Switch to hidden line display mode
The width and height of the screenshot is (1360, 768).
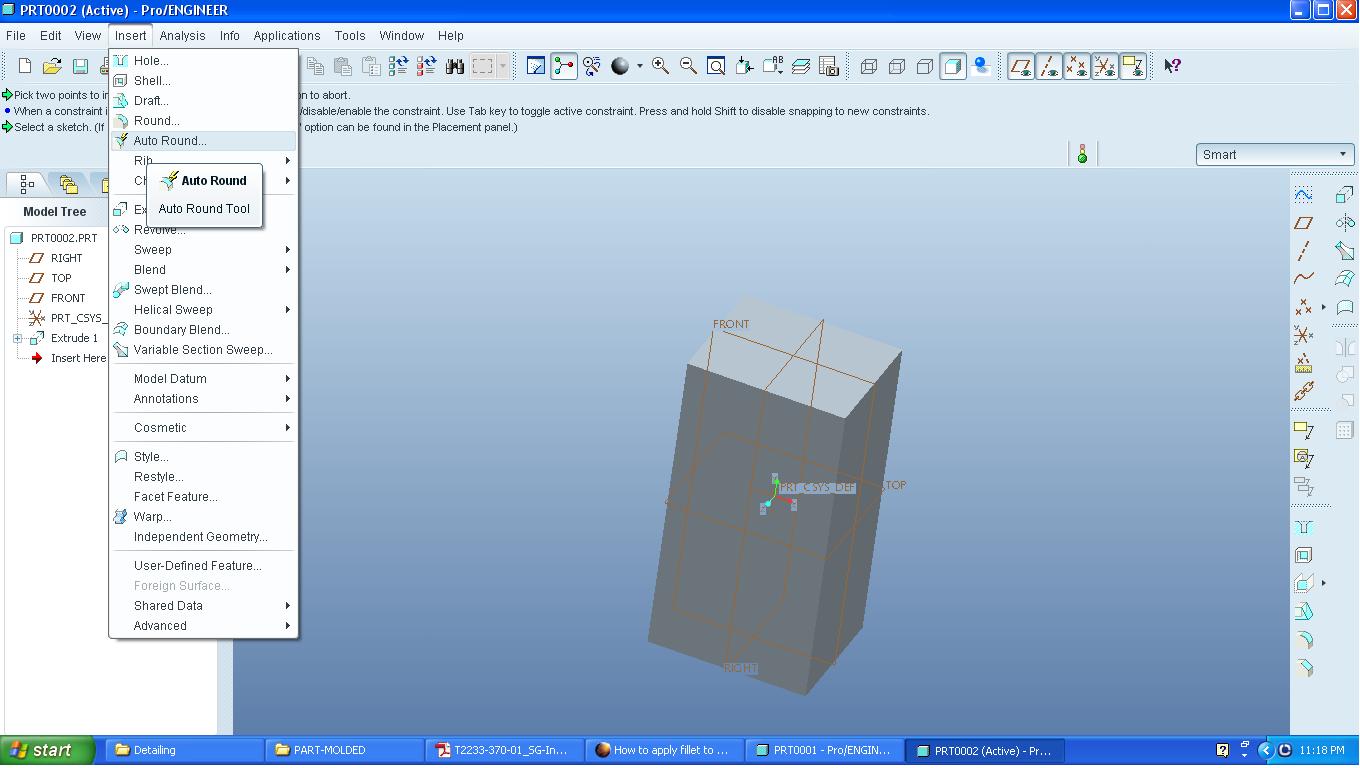[897, 66]
